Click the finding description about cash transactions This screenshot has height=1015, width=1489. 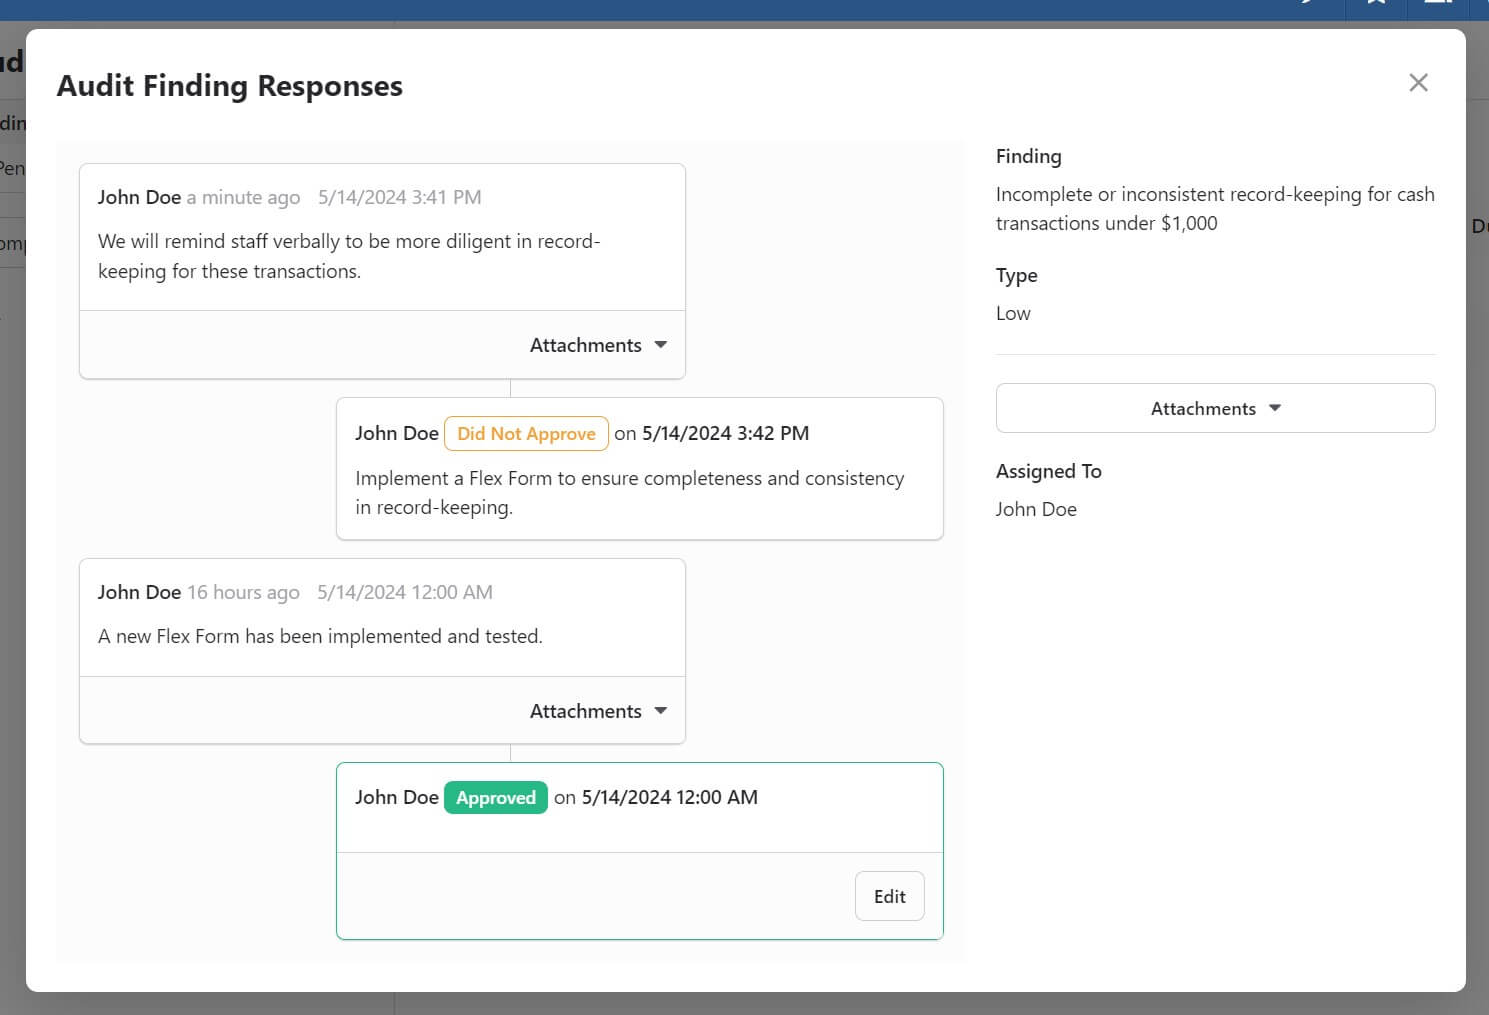click(x=1214, y=208)
